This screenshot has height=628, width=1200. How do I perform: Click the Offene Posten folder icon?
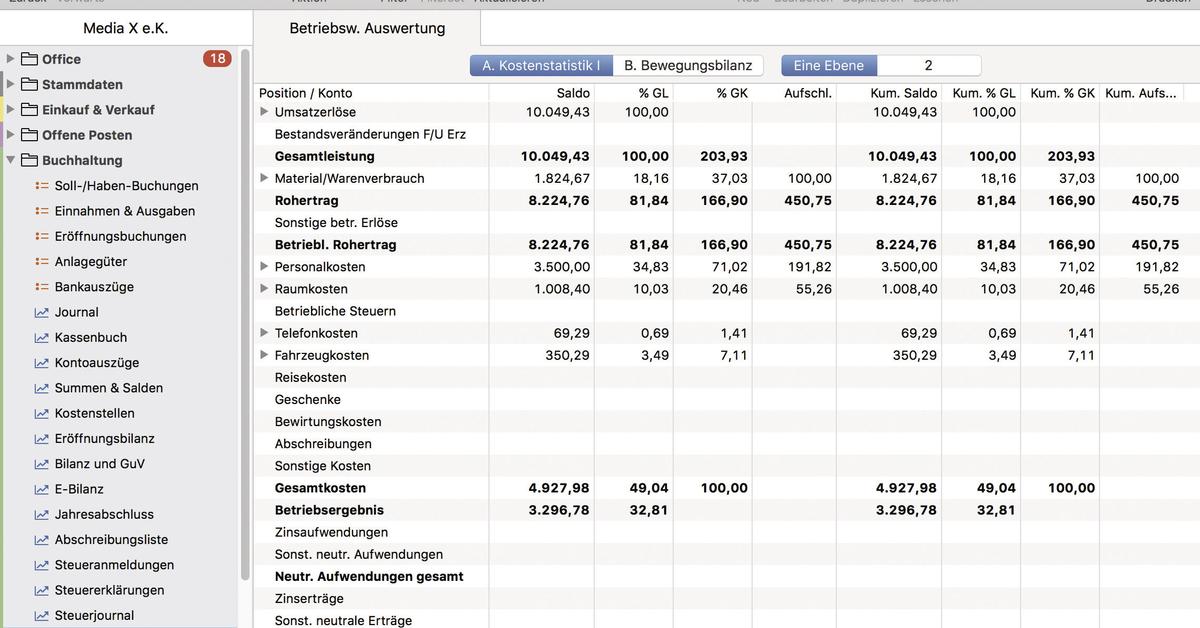pyautogui.click(x=29, y=134)
